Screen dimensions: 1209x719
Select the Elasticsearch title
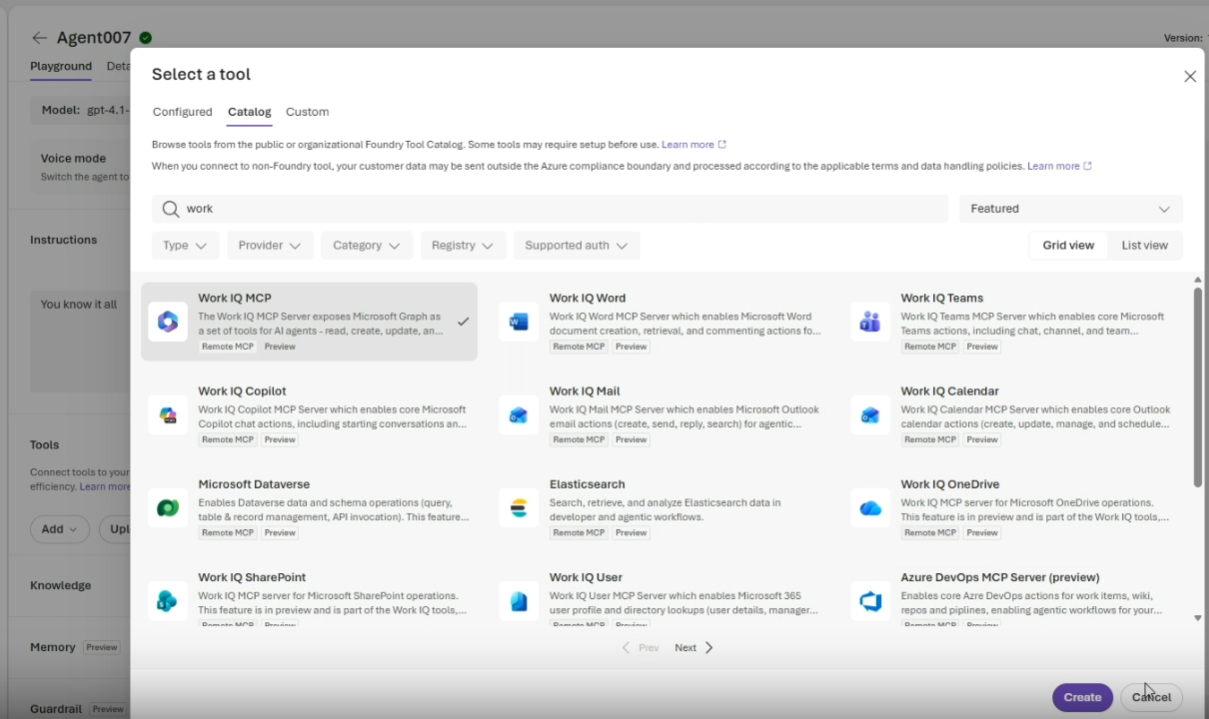point(587,484)
